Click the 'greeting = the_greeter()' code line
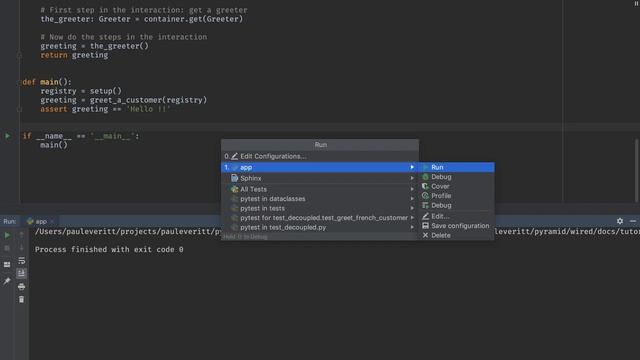This screenshot has width=640, height=360. [x=95, y=46]
